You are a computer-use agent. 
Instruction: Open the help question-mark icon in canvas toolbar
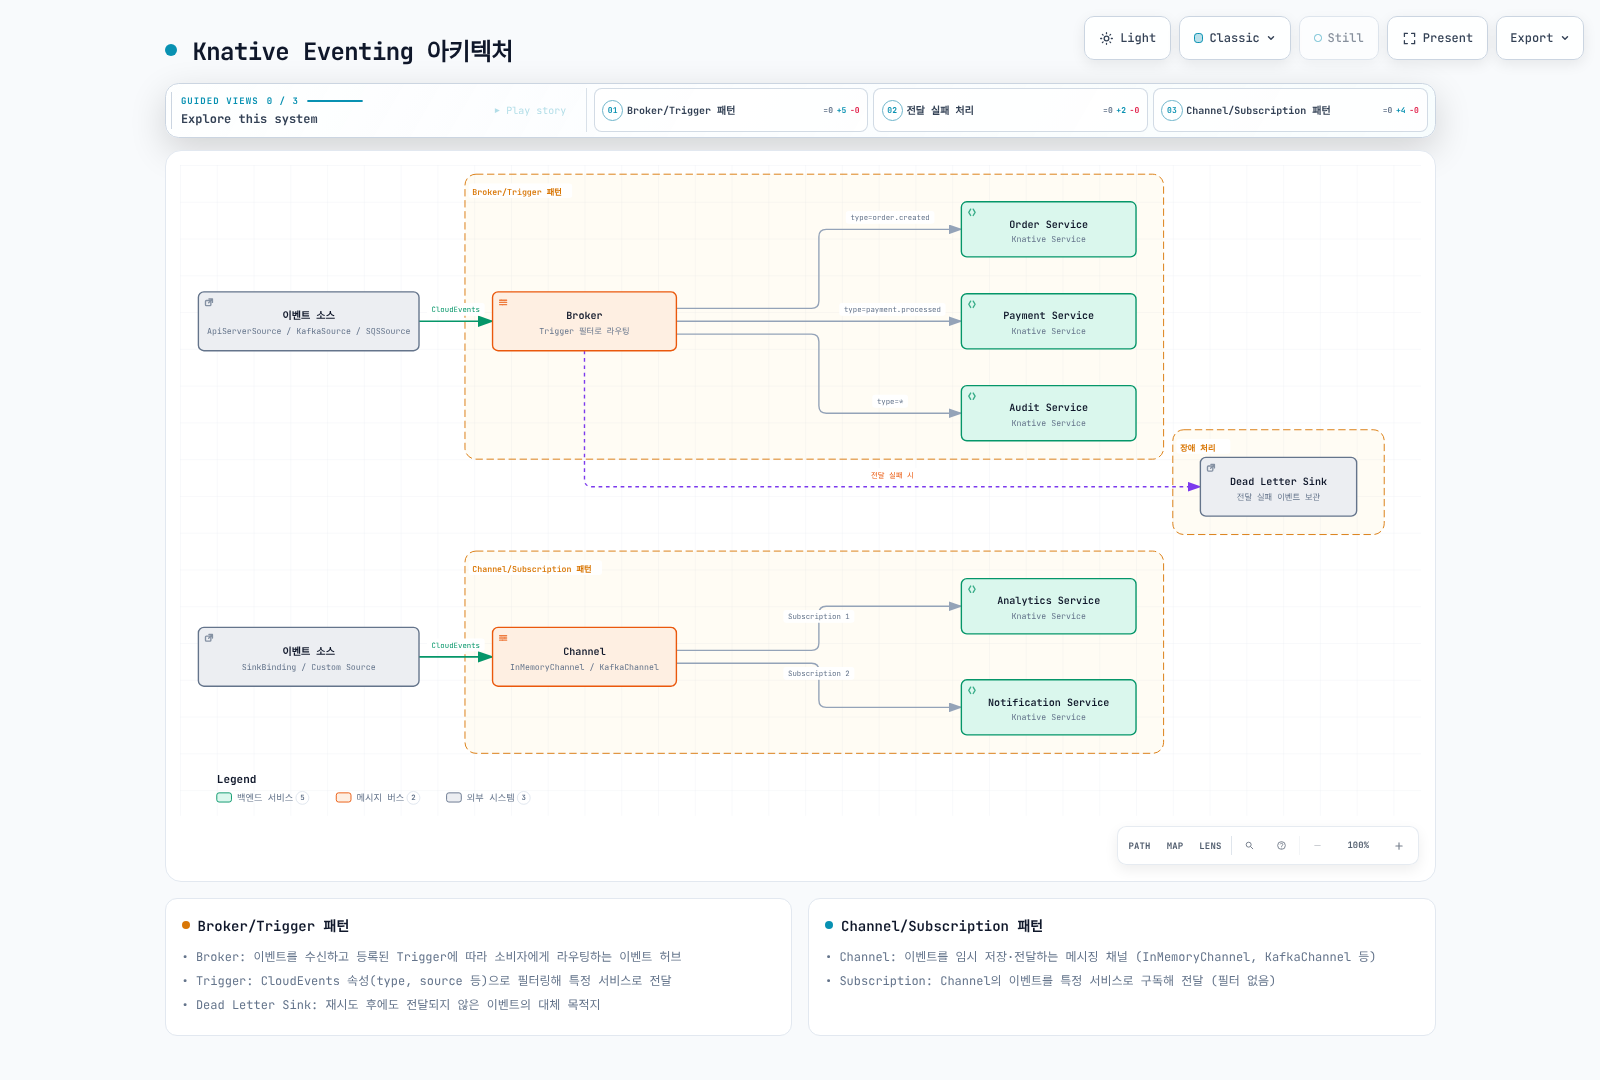pyautogui.click(x=1281, y=846)
